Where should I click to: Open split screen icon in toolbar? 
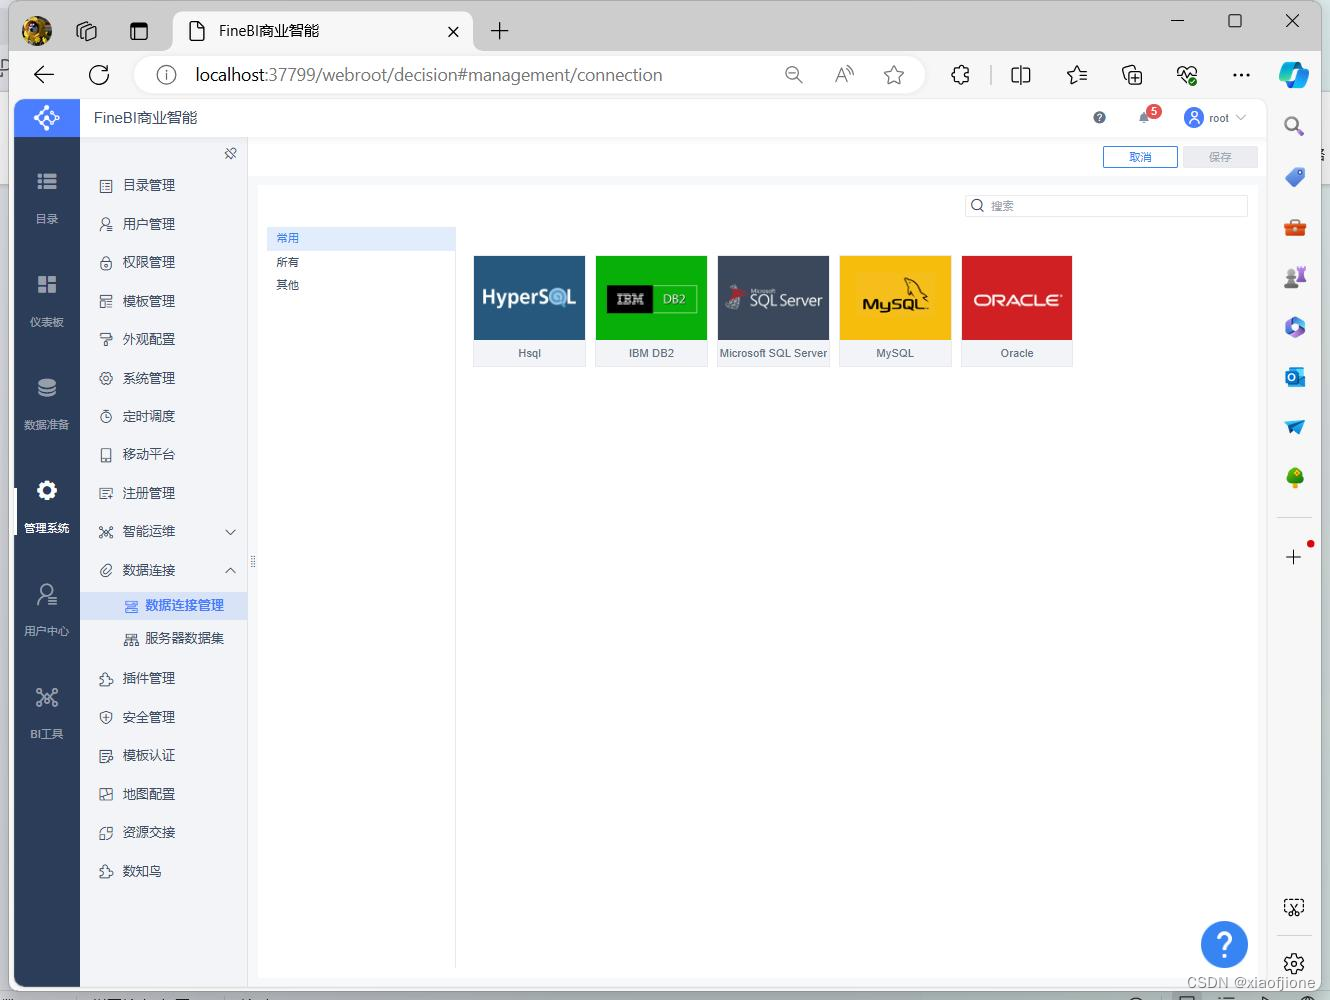(1021, 75)
